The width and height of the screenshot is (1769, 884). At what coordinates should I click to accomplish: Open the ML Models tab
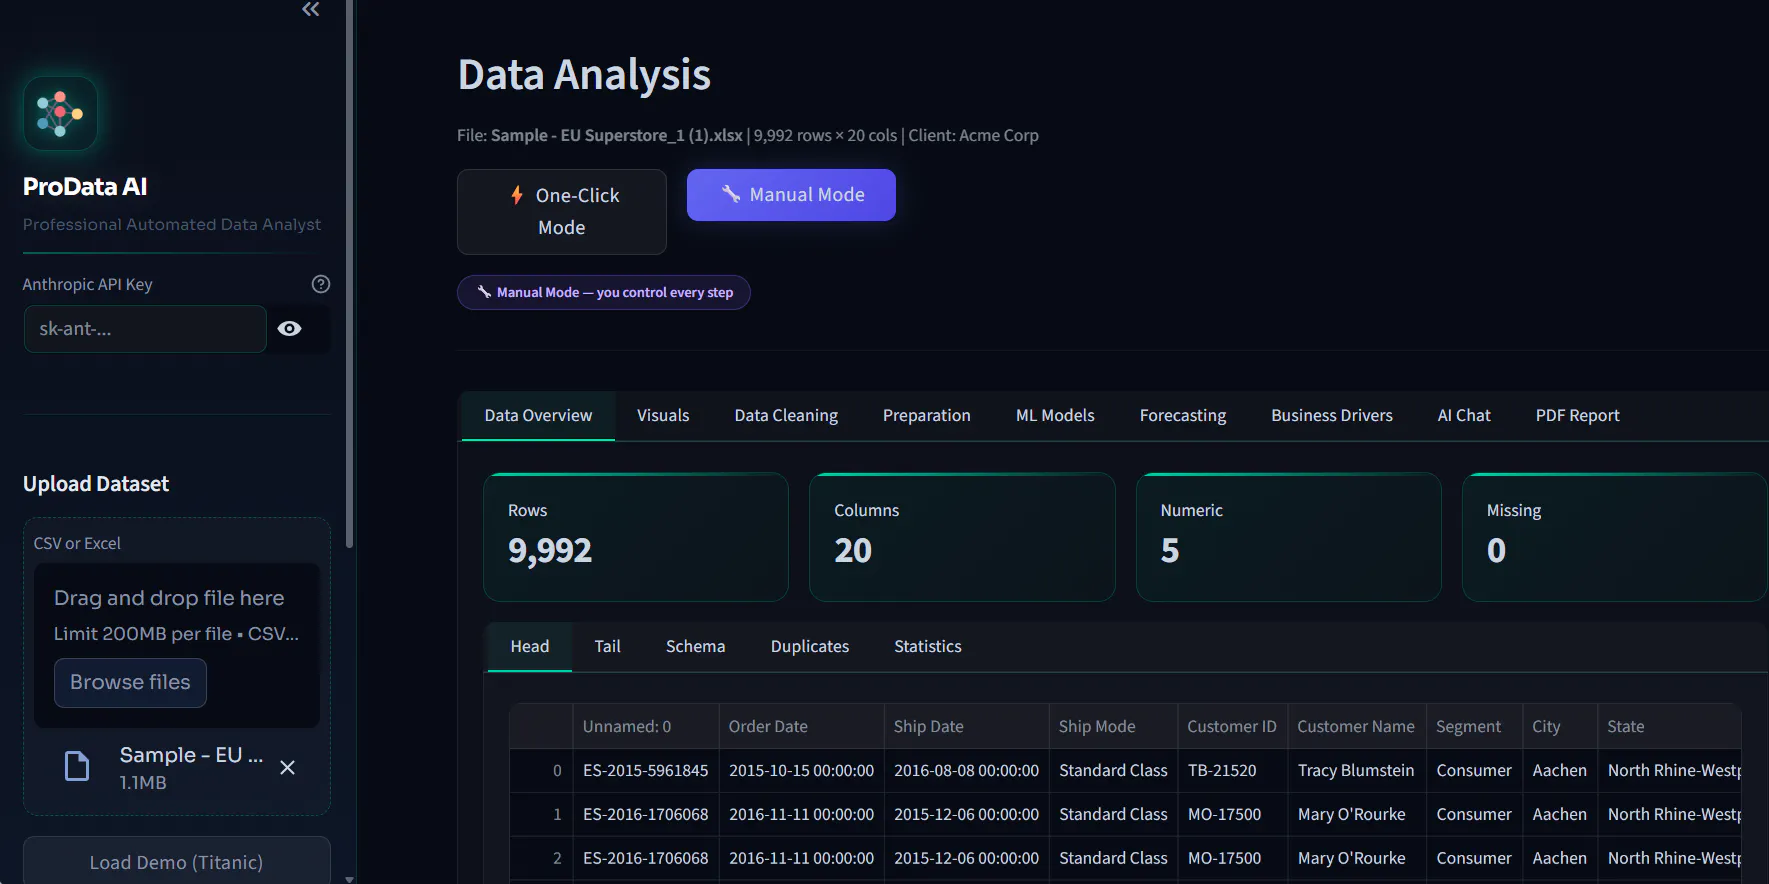(x=1055, y=415)
